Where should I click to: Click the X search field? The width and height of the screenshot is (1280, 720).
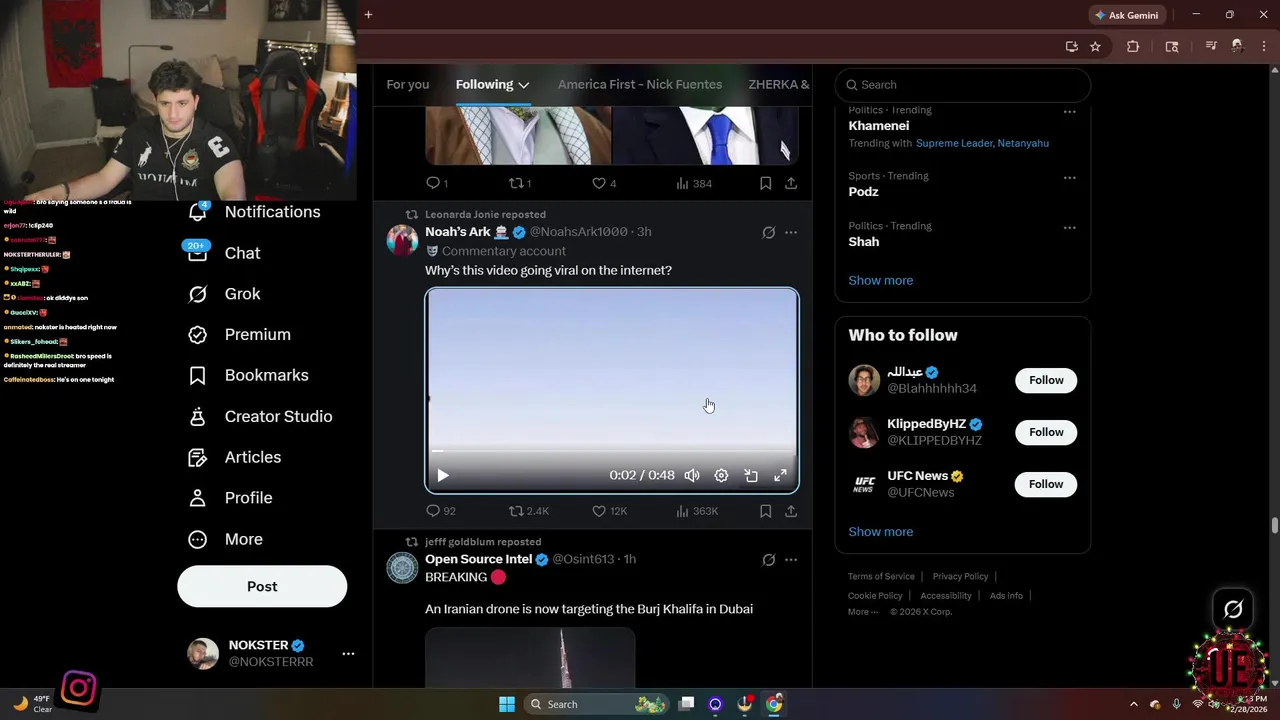pyautogui.click(x=962, y=85)
